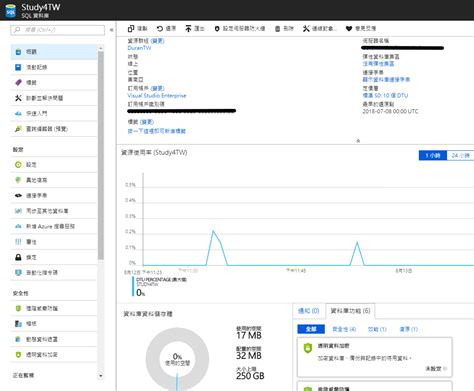Collapse the essentials section chevron
Image resolution: width=474 pixels, height=391 pixels.
point(358,141)
